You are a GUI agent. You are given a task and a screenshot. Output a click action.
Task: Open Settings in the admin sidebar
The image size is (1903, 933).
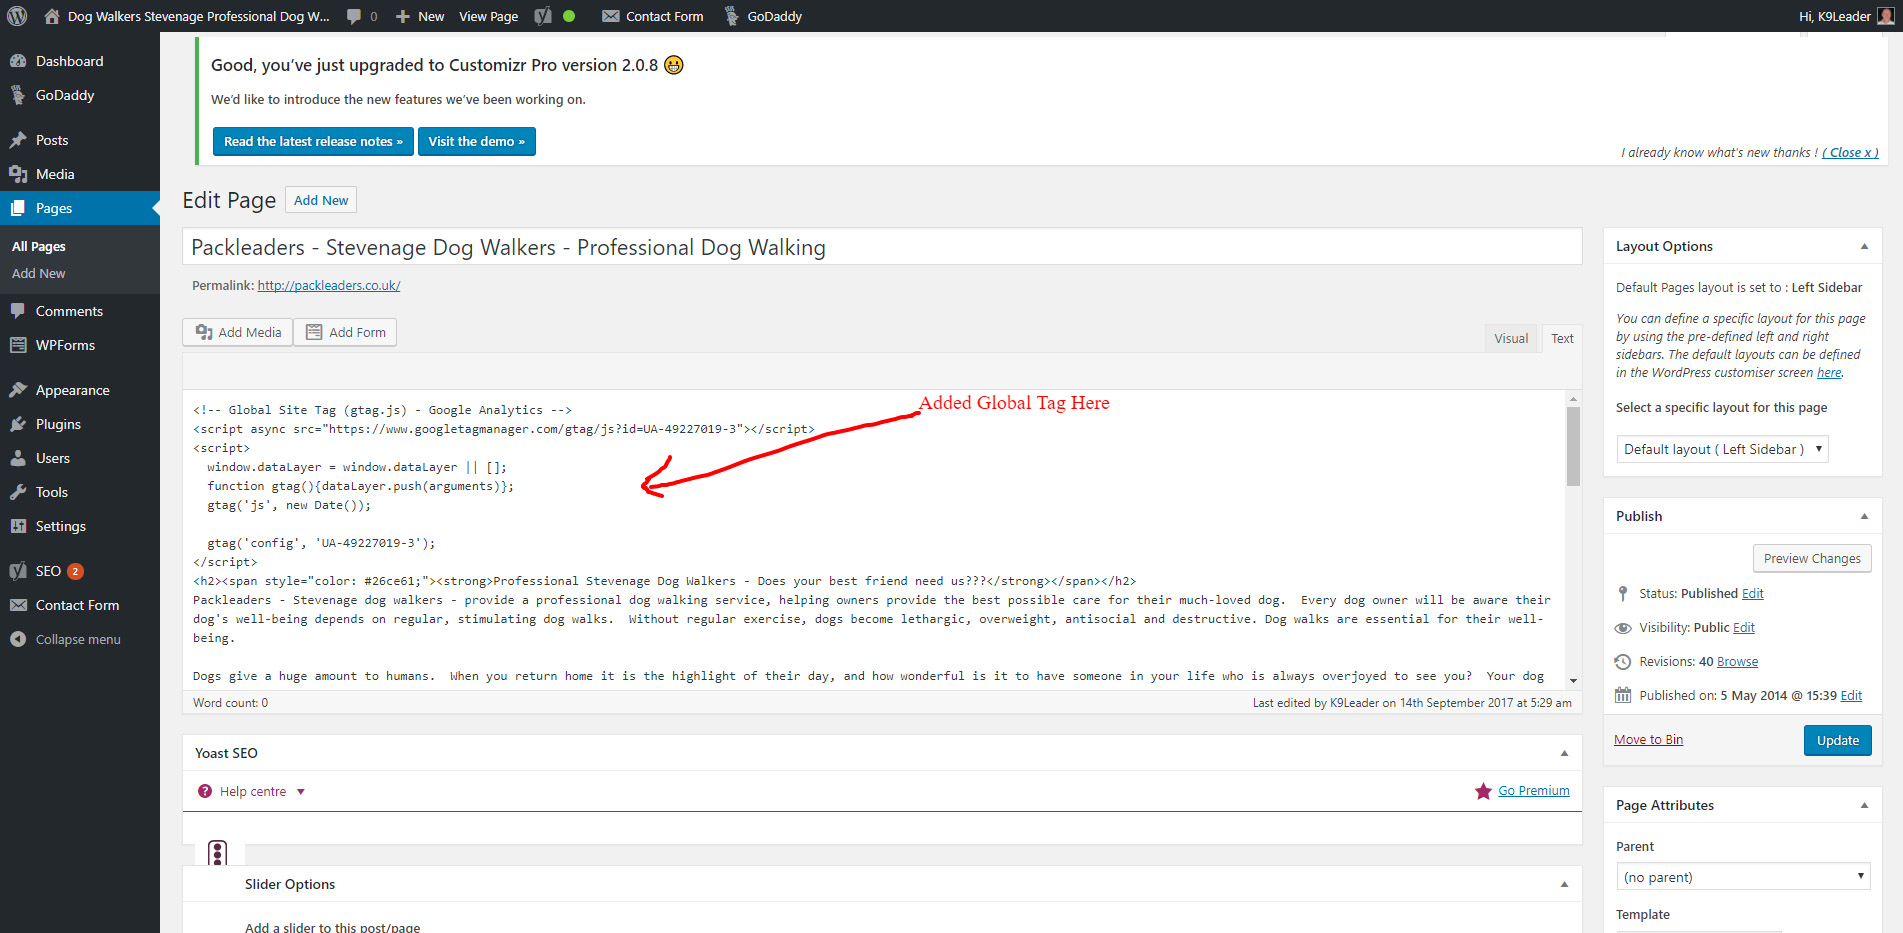(60, 526)
